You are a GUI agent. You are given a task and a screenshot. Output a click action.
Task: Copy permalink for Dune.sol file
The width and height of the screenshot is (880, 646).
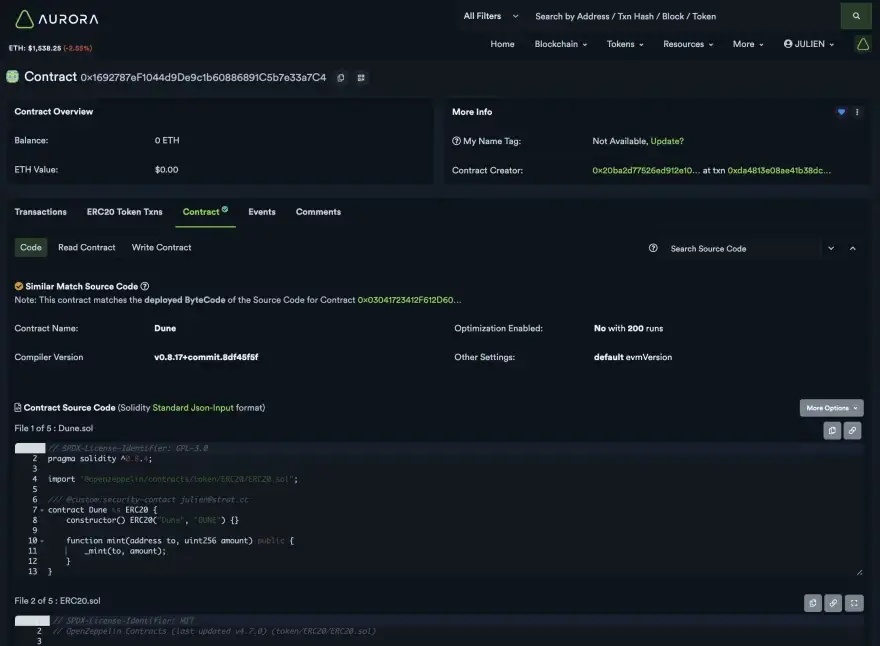point(852,430)
